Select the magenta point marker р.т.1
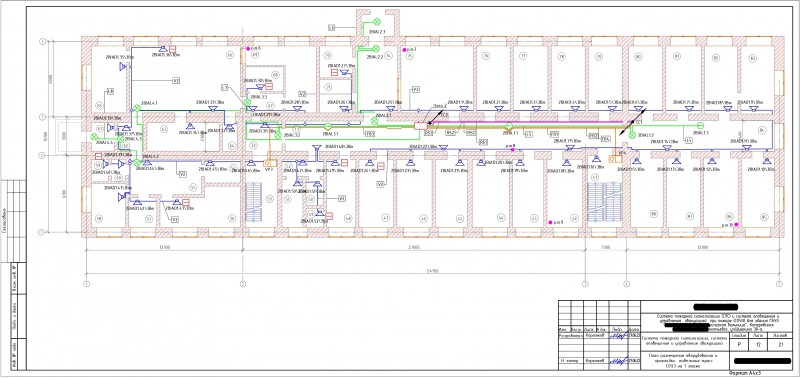 [x=404, y=50]
